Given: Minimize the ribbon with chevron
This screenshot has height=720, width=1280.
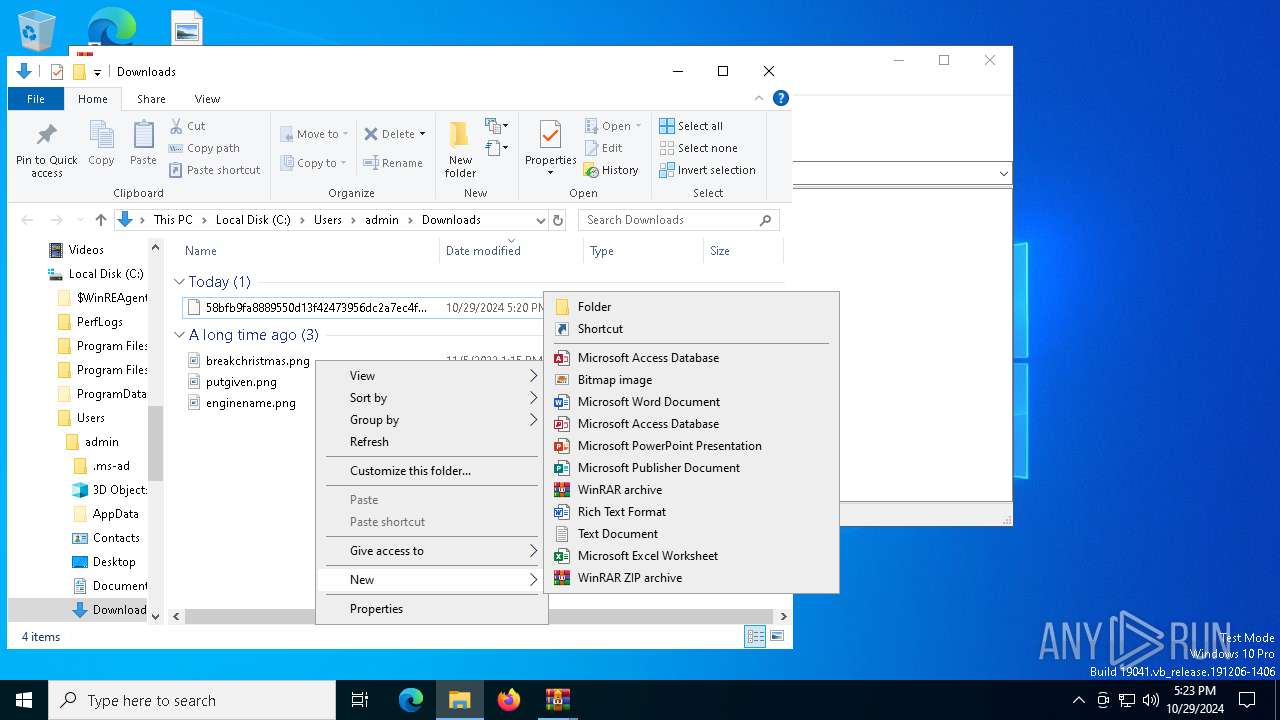Looking at the screenshot, I should 759,98.
